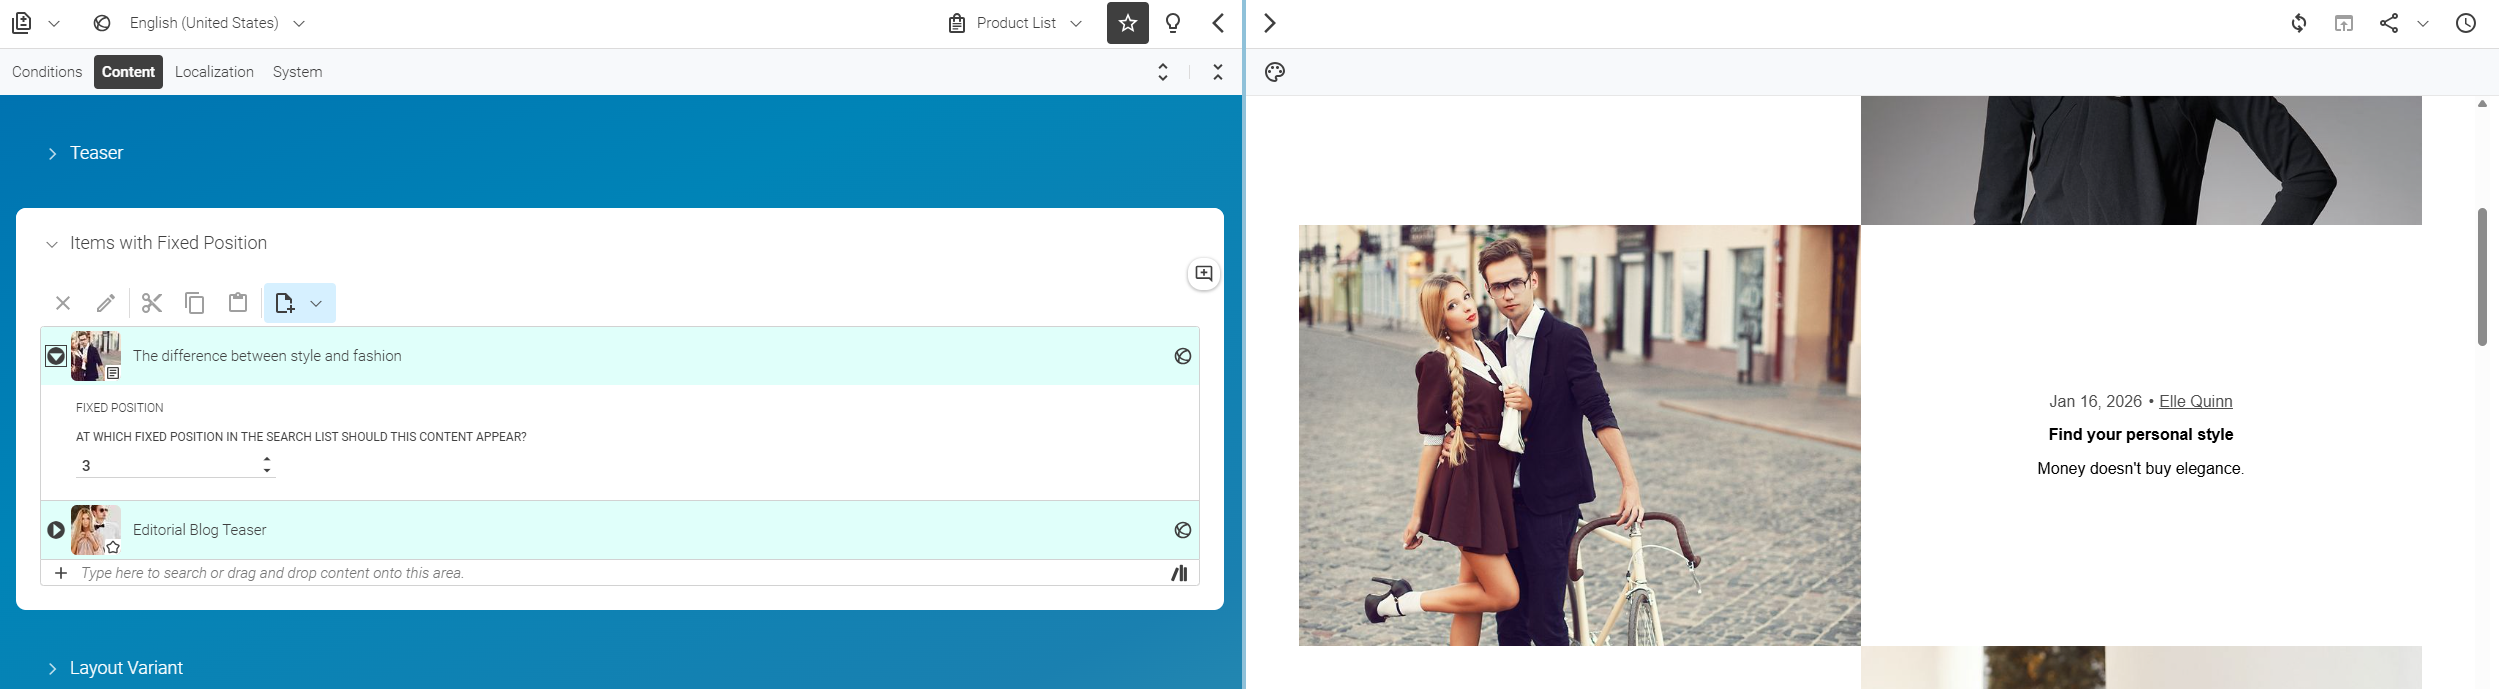The width and height of the screenshot is (2499, 689).
Task: Reload the preview
Action: click(2299, 23)
